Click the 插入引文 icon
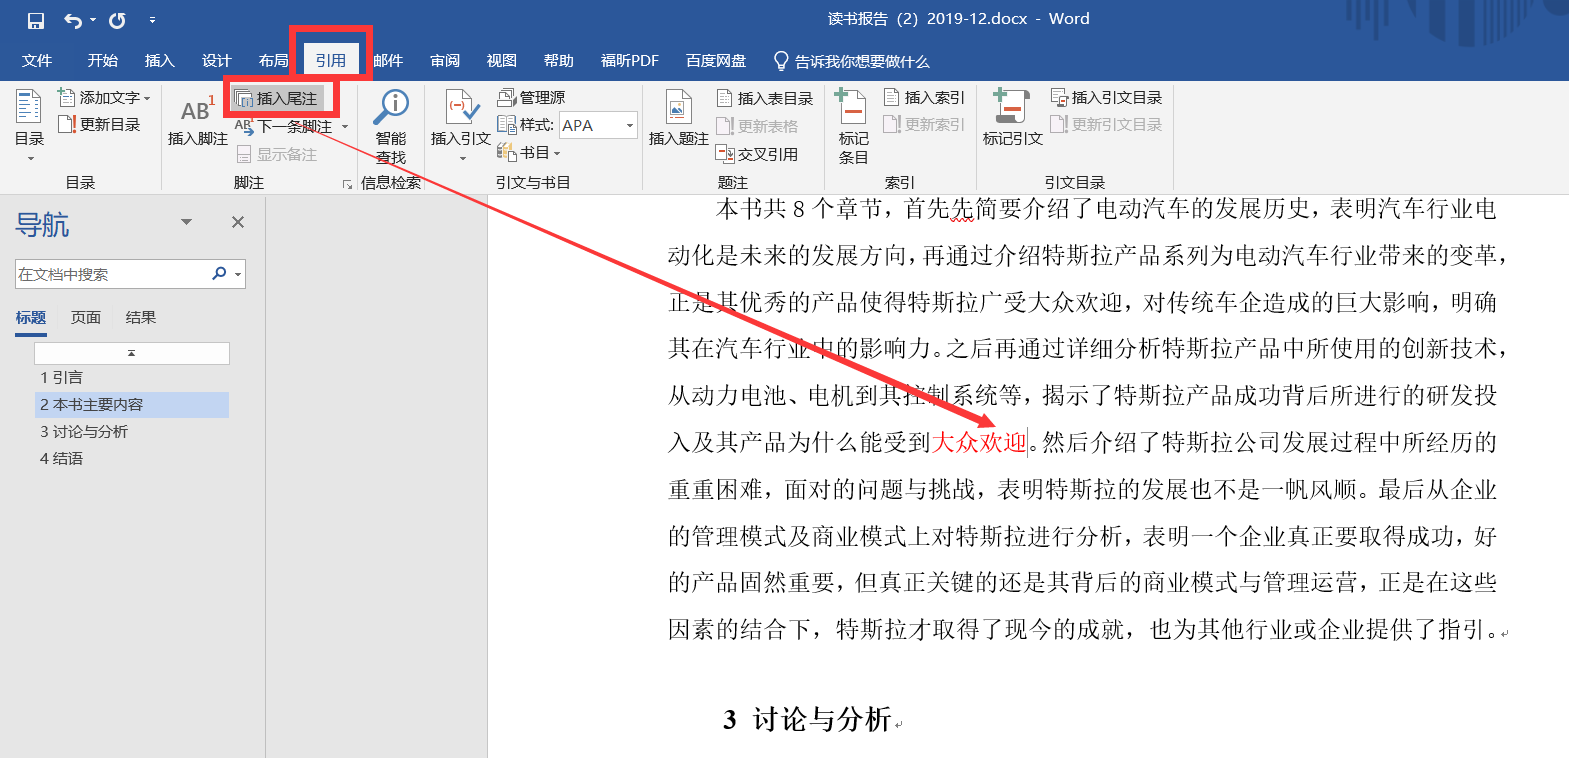 [461, 109]
